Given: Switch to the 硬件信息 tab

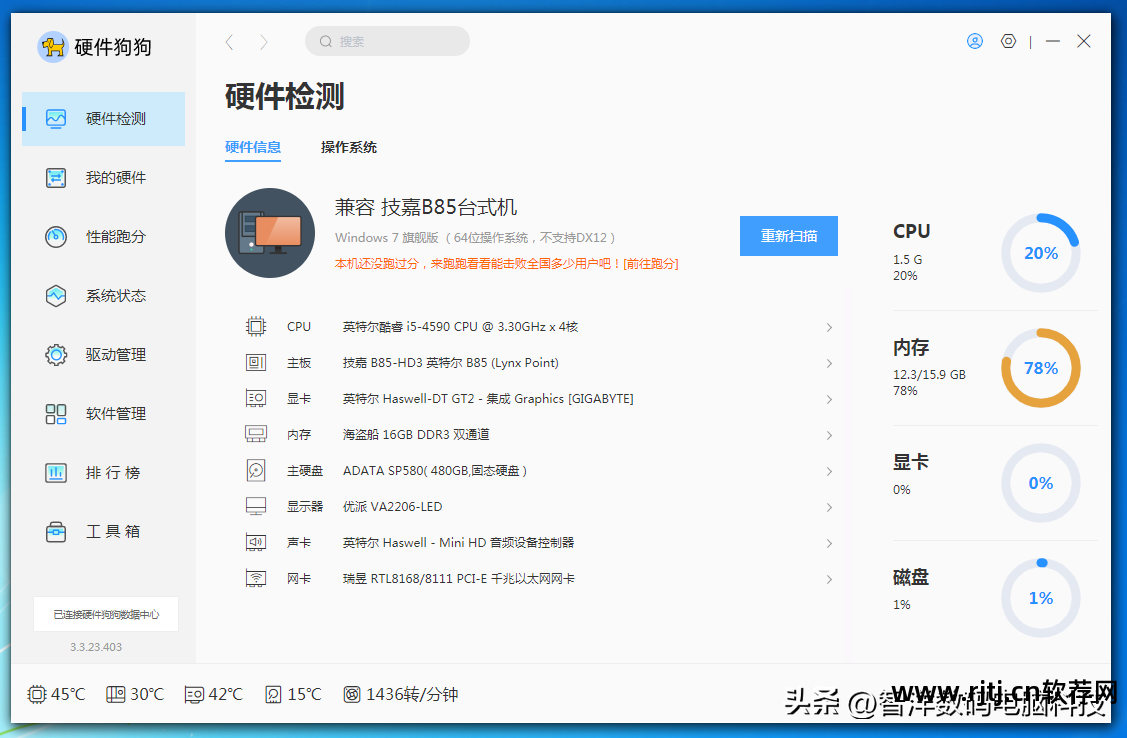Looking at the screenshot, I should 252,147.
